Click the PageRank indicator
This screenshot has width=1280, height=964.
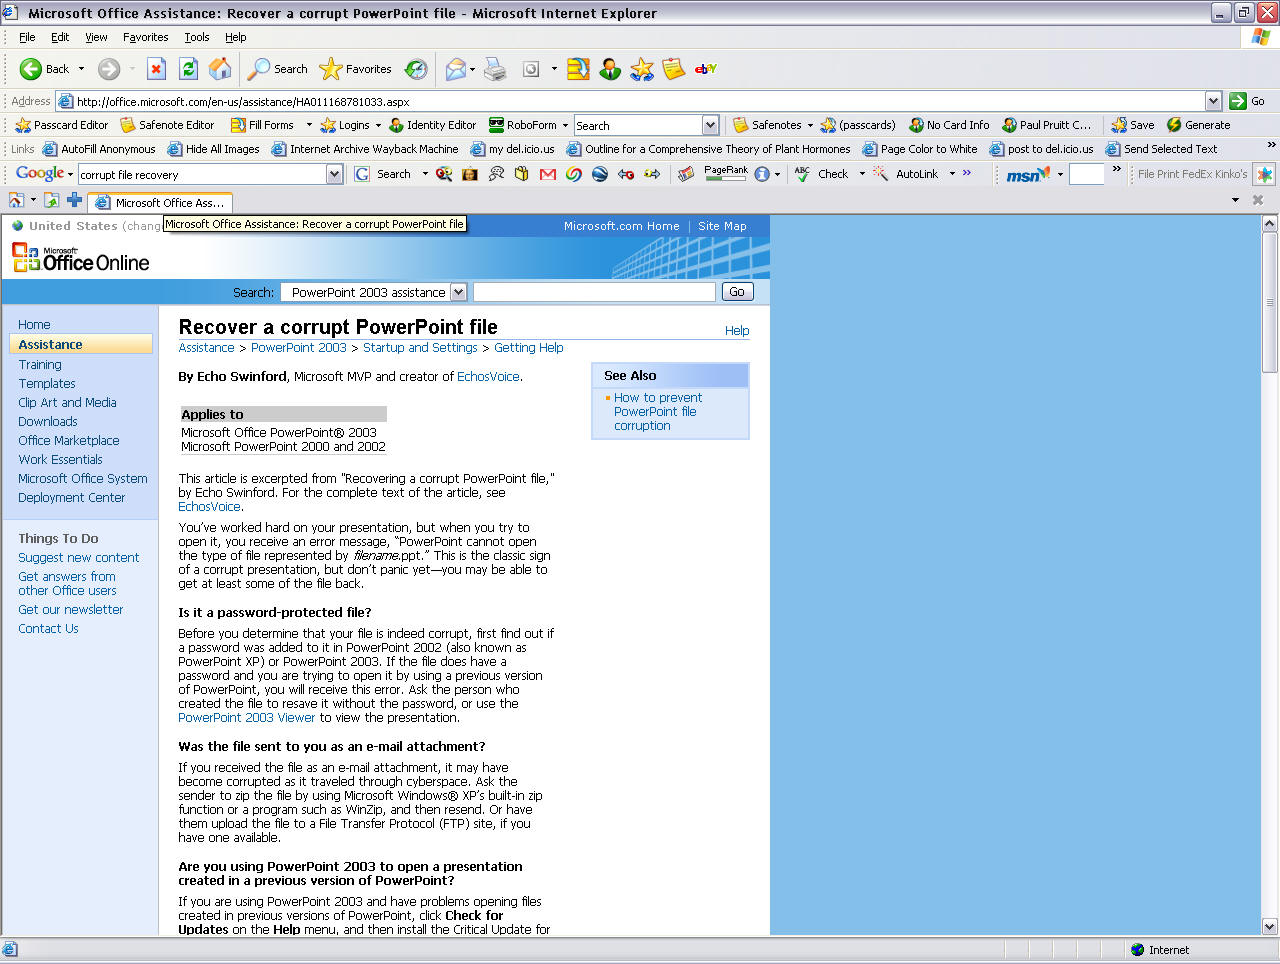tap(726, 173)
